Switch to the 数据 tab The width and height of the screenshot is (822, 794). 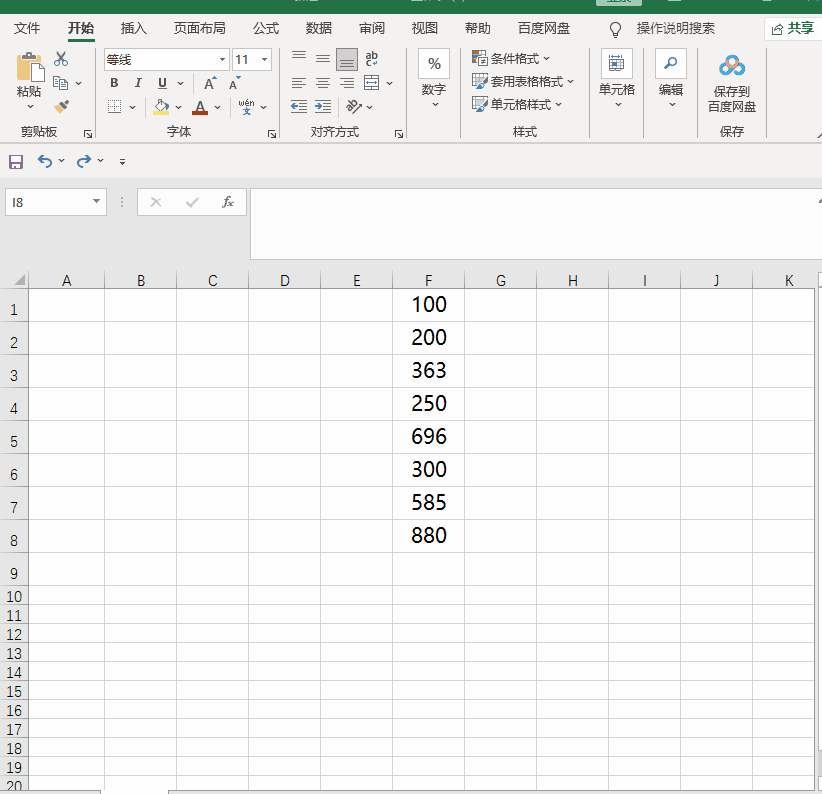[x=319, y=28]
